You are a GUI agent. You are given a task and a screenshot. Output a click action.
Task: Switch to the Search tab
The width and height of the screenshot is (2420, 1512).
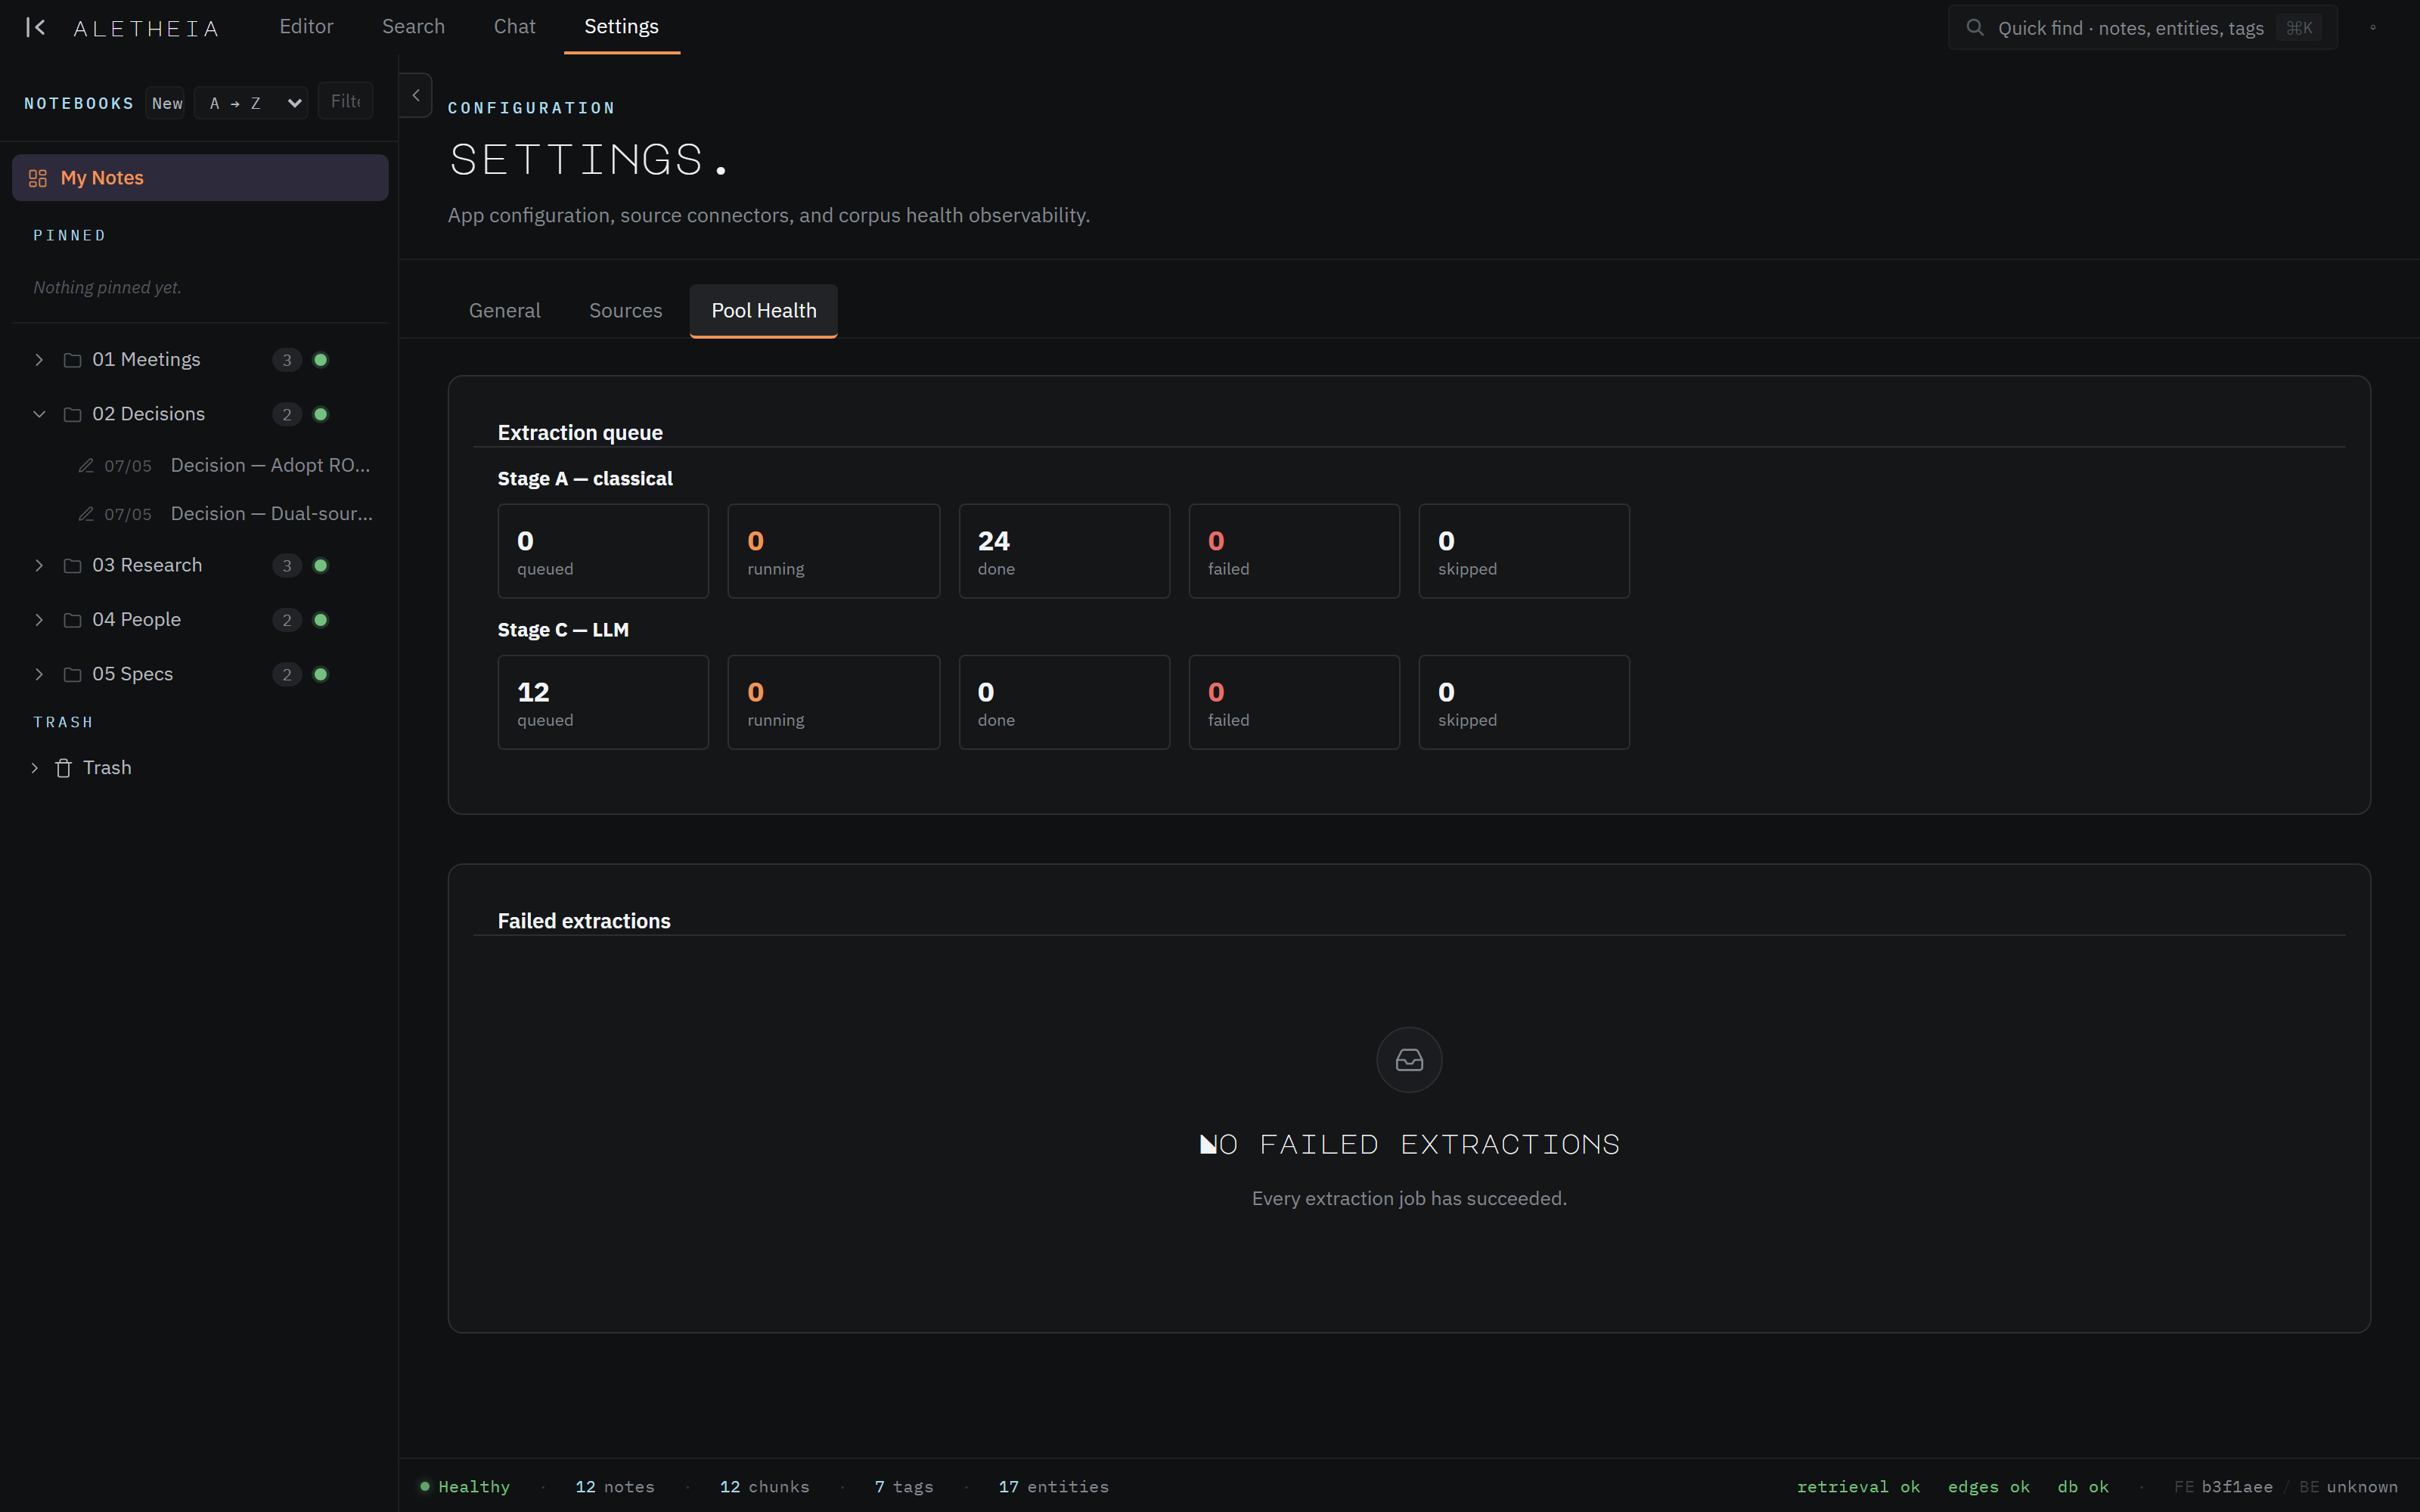[413, 27]
